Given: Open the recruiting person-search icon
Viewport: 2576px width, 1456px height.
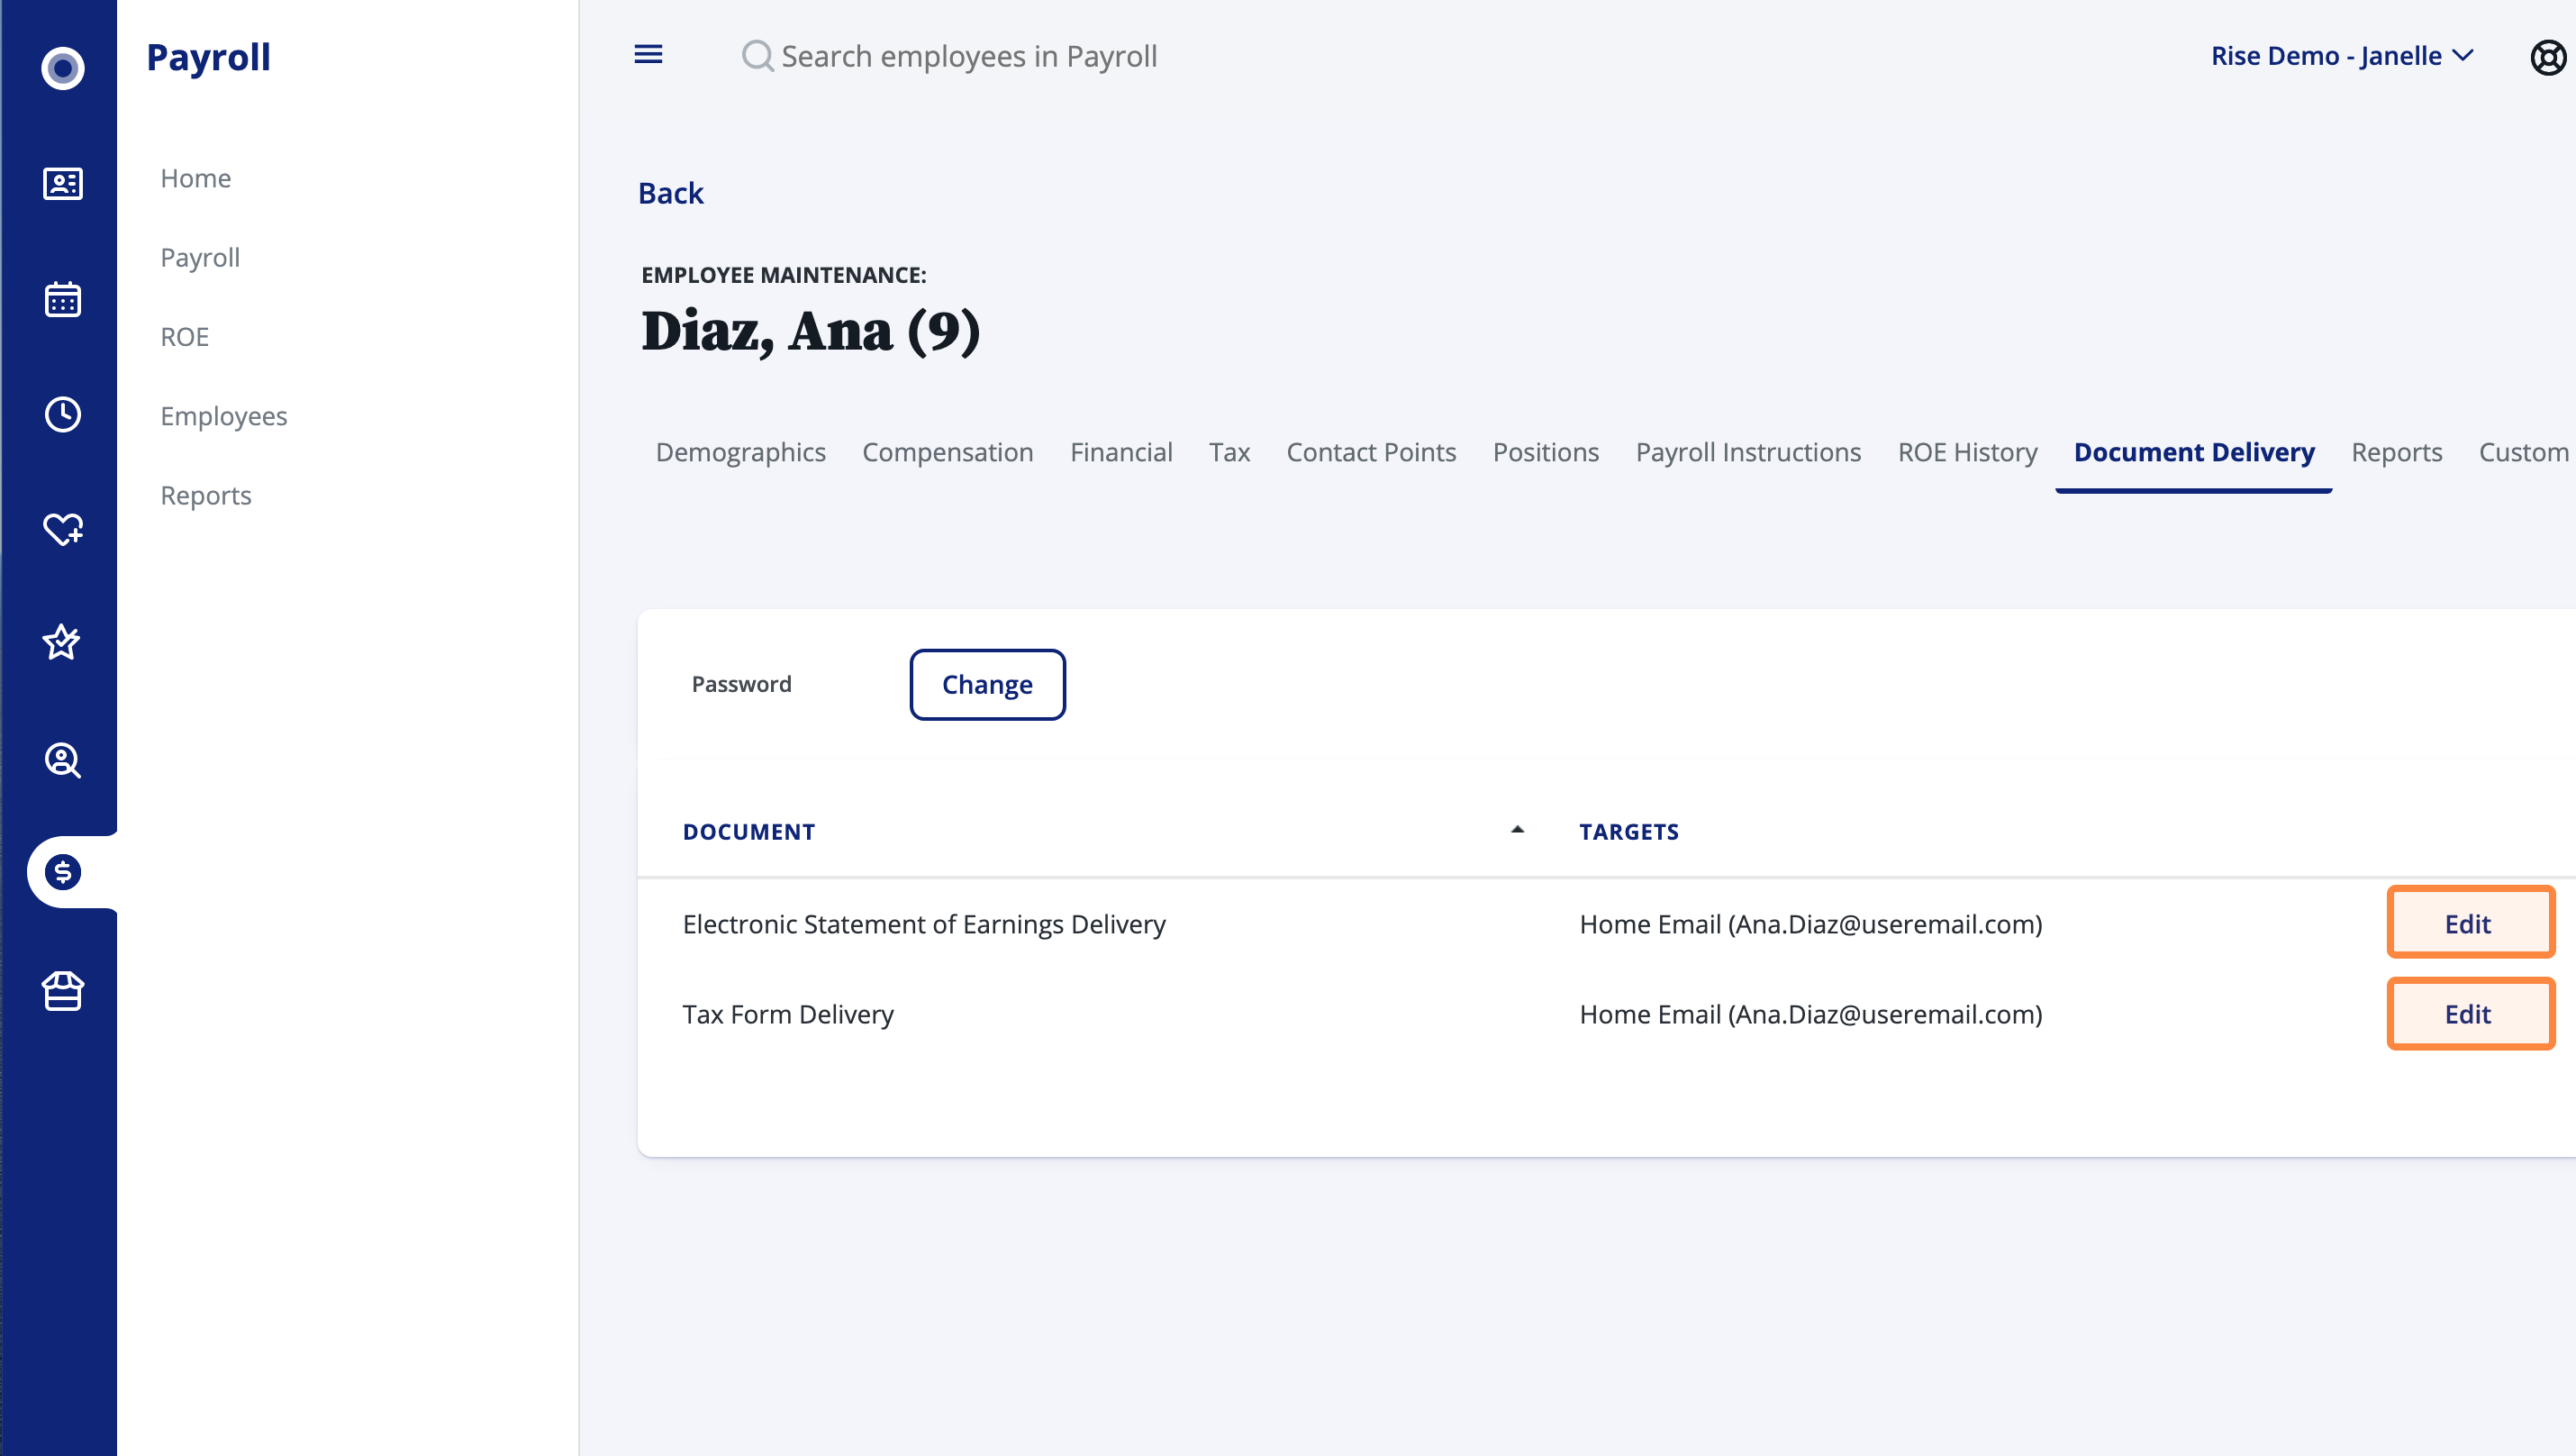Looking at the screenshot, I should click(x=62, y=760).
